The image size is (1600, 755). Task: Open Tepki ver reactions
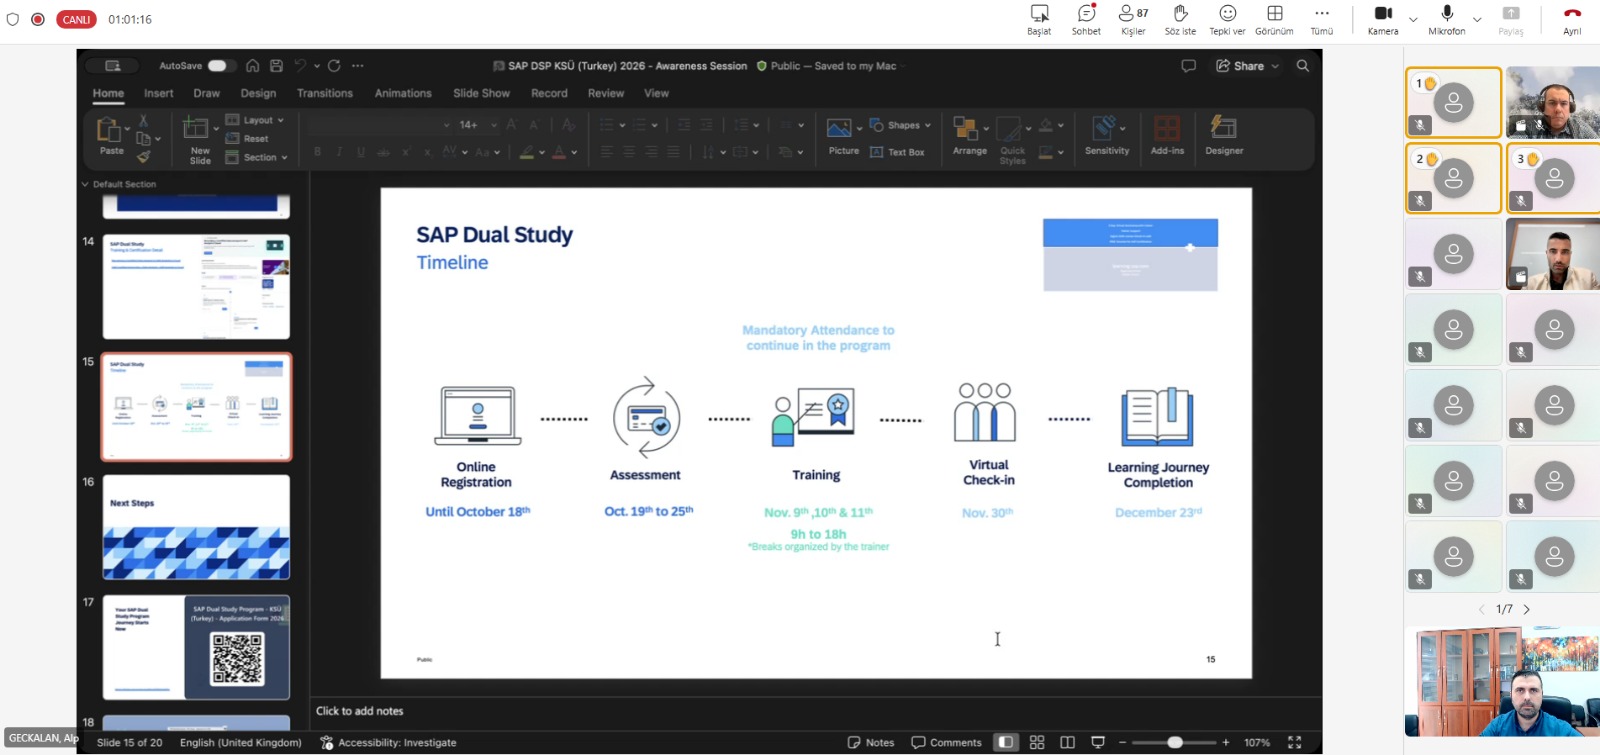click(1227, 19)
